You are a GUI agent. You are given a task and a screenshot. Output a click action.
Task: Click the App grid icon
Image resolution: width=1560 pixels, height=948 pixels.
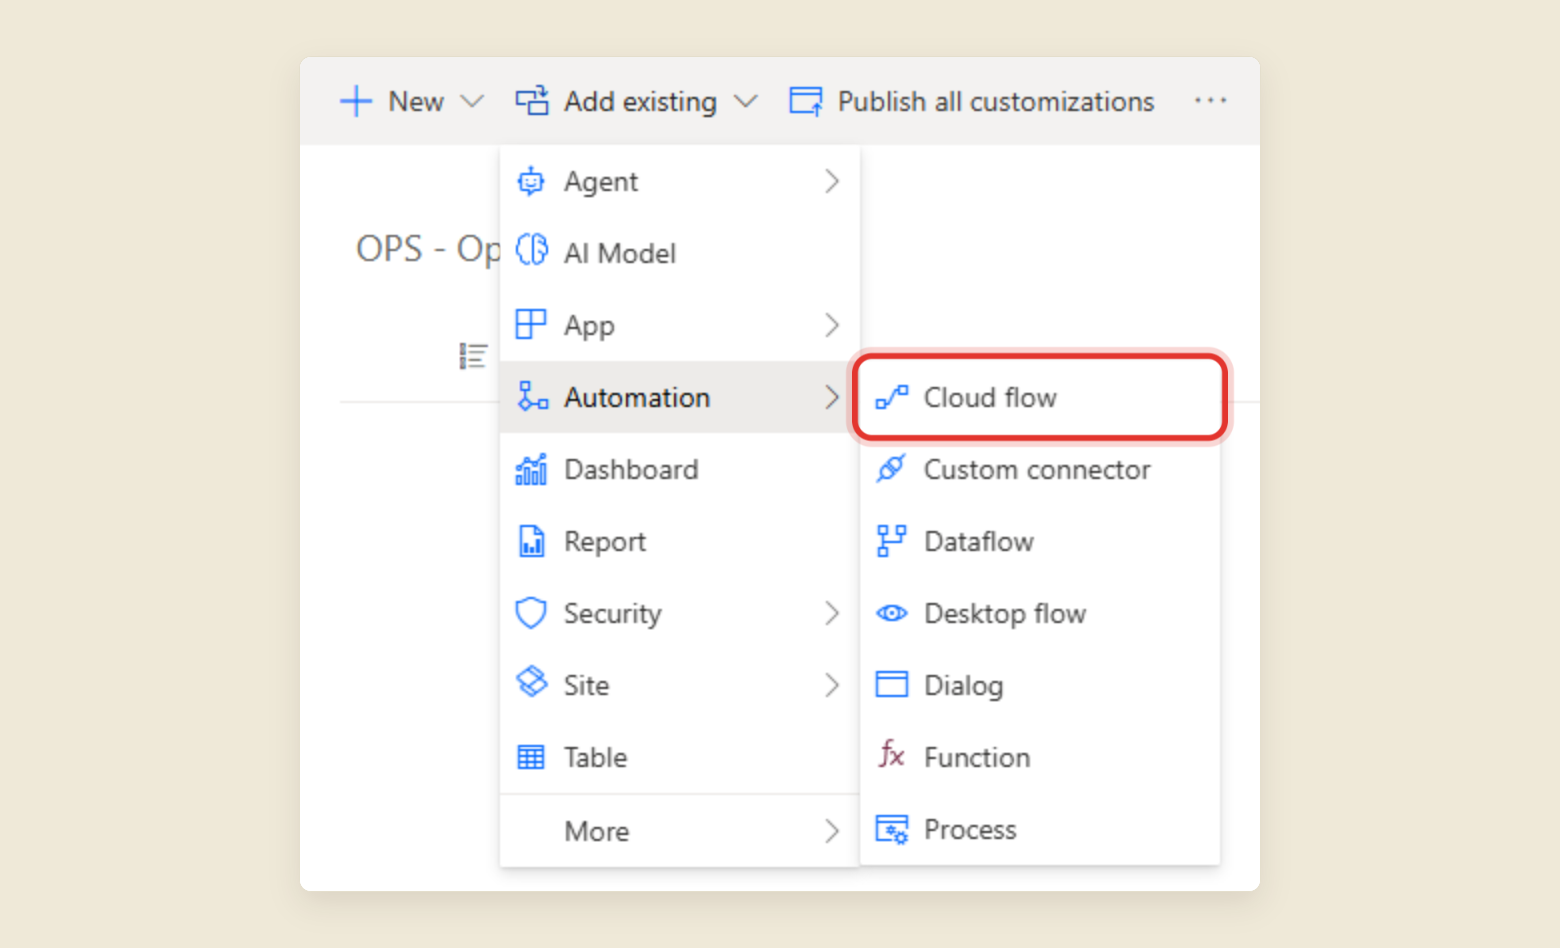tap(531, 324)
